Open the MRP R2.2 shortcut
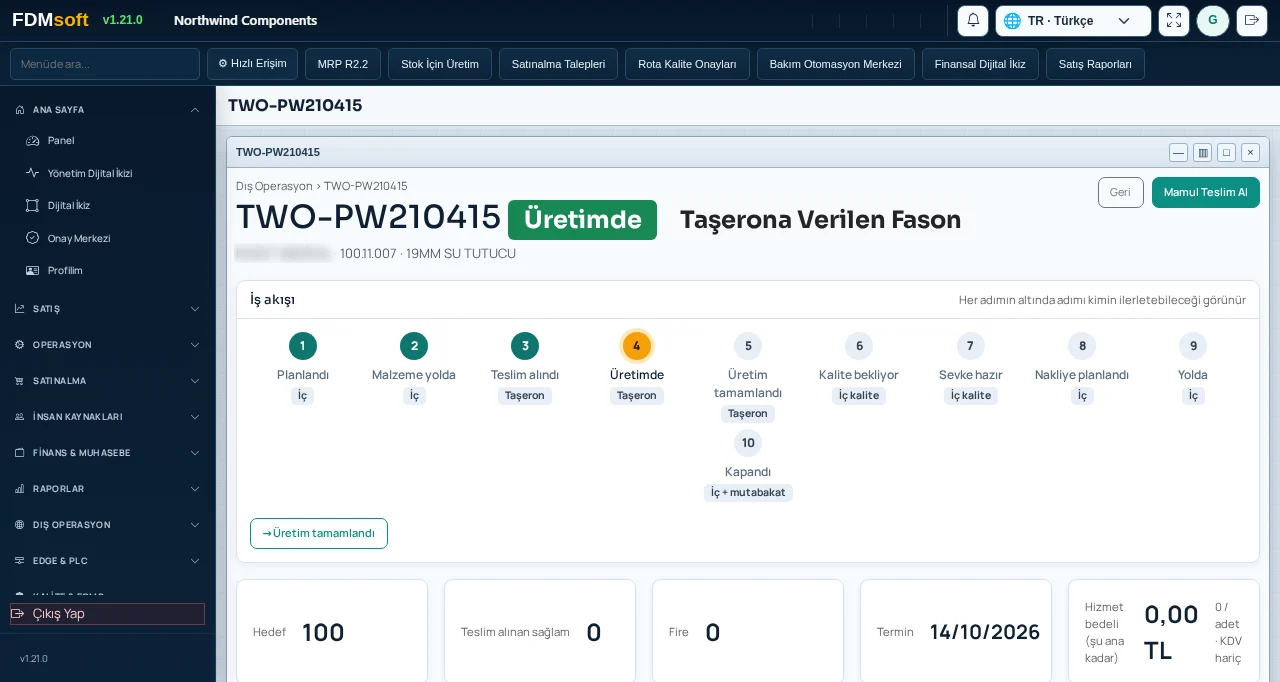This screenshot has height=682, width=1280. (343, 64)
